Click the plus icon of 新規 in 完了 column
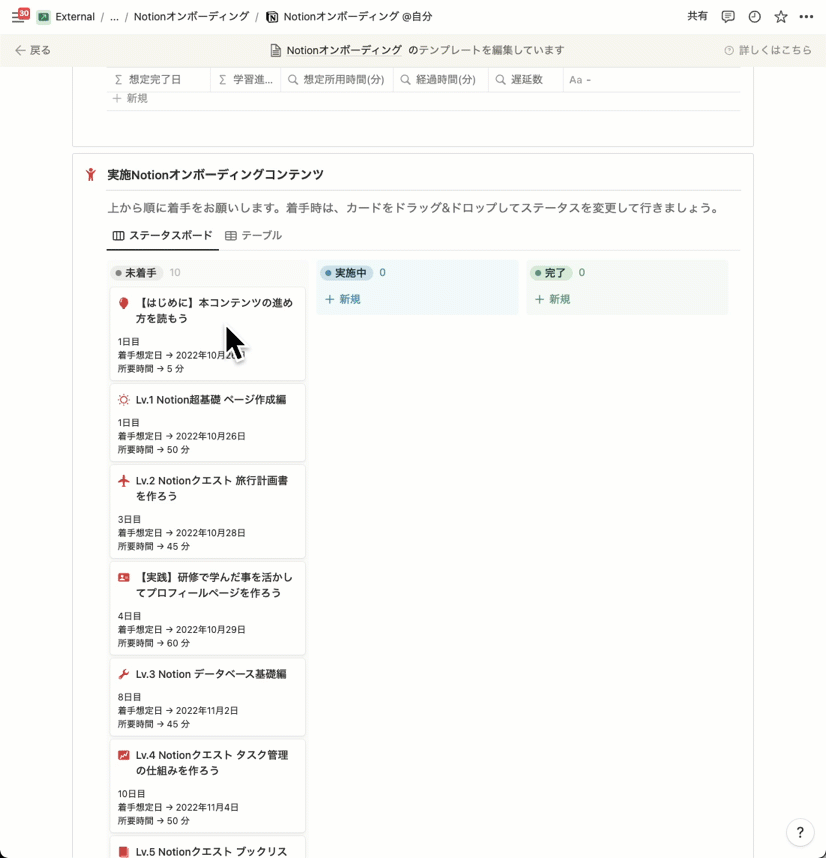826x858 pixels. (x=539, y=299)
